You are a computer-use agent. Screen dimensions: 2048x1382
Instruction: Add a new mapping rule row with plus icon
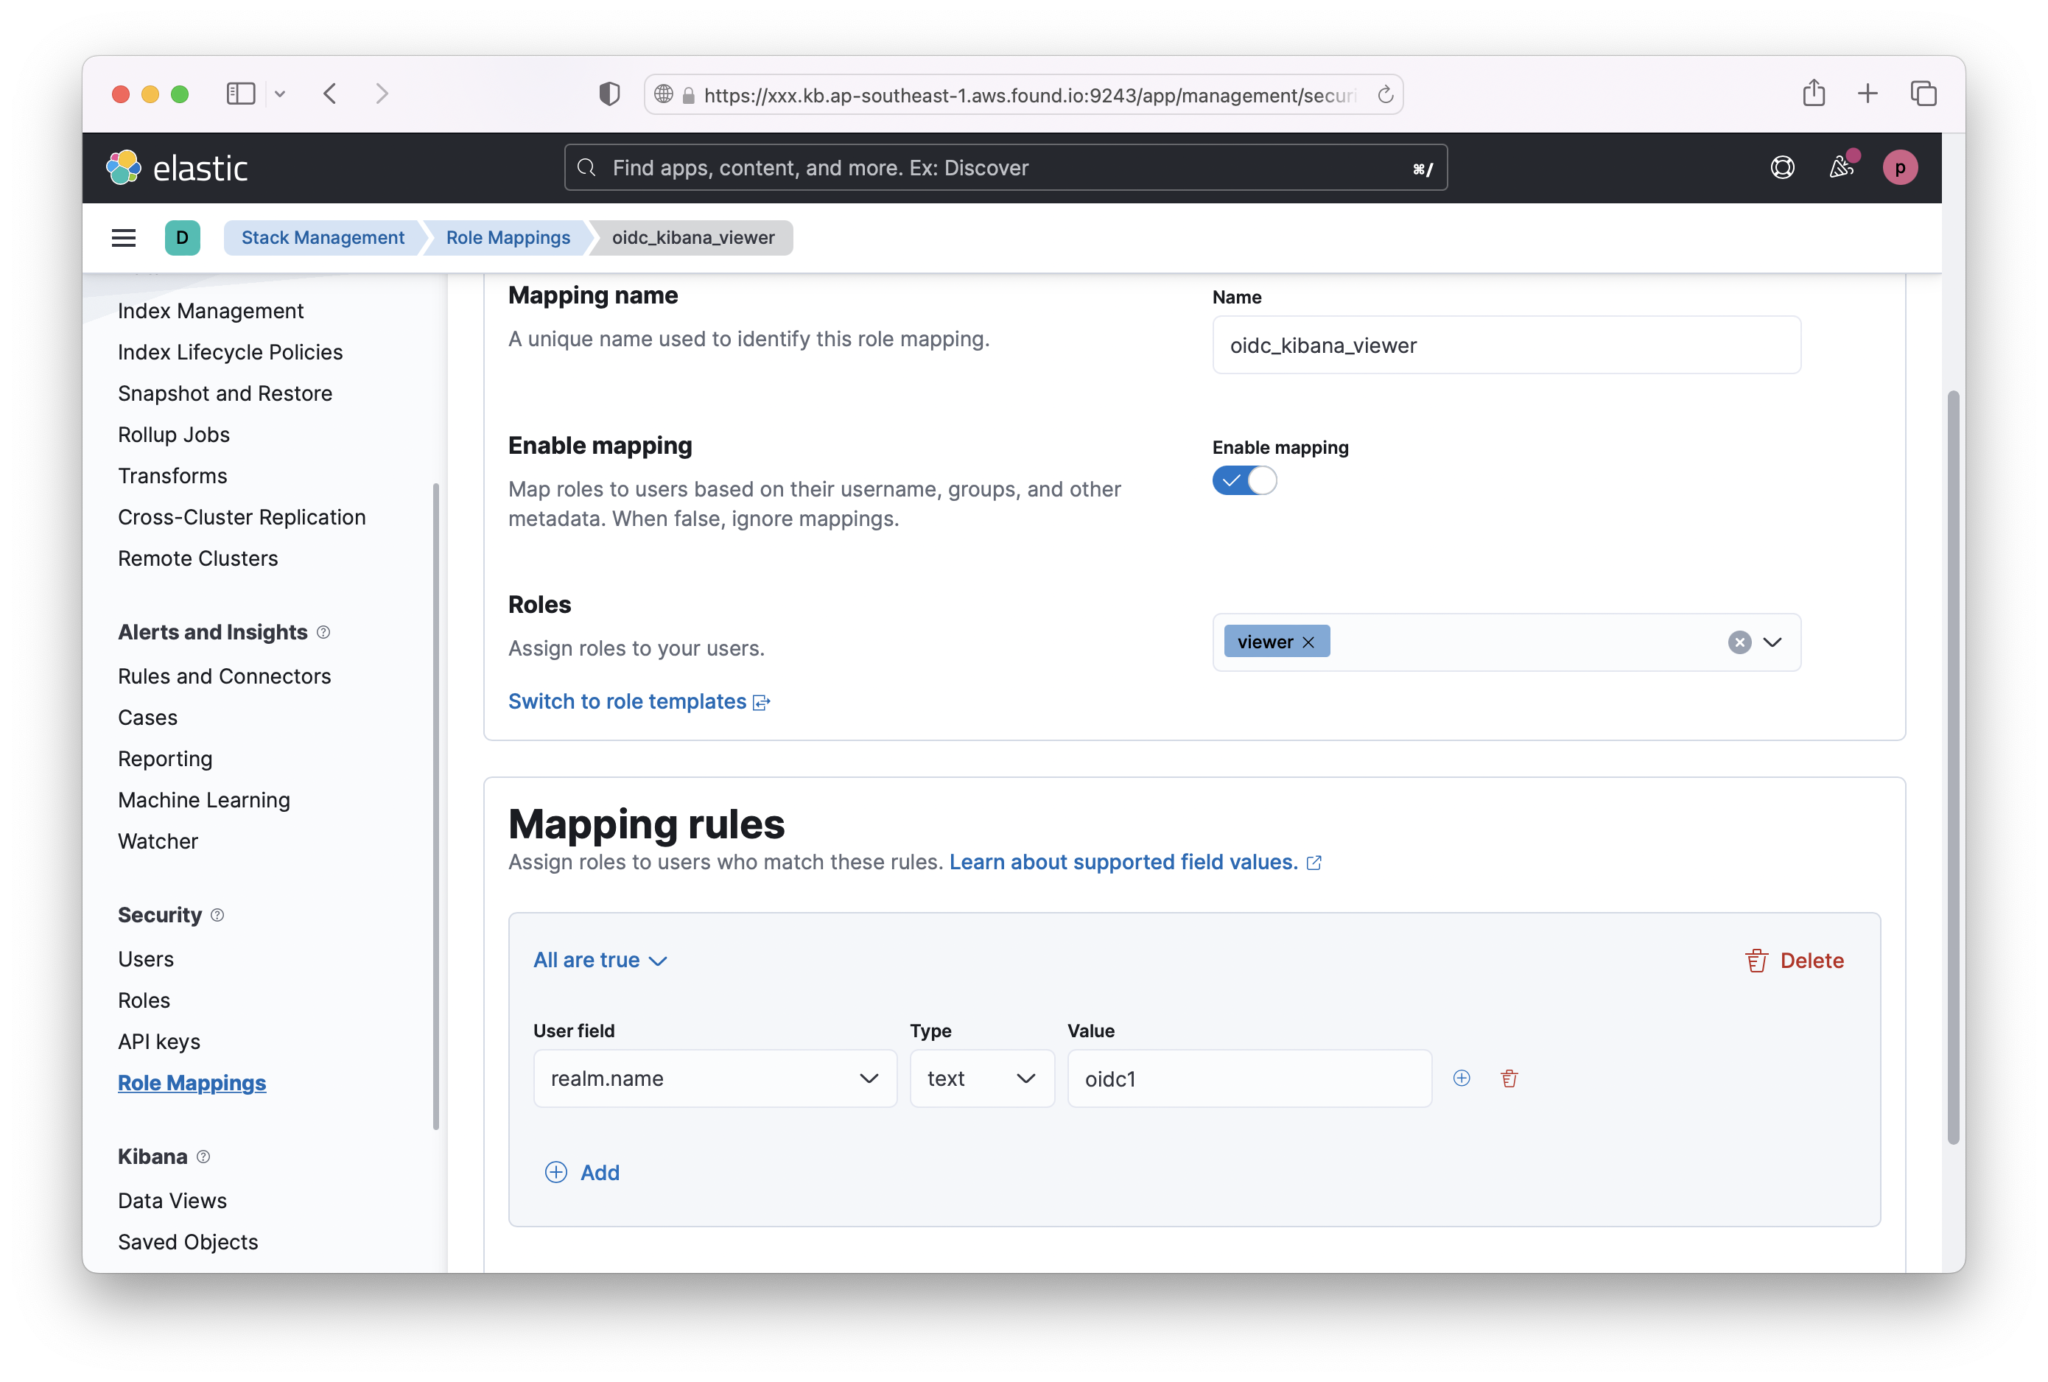pos(1461,1078)
